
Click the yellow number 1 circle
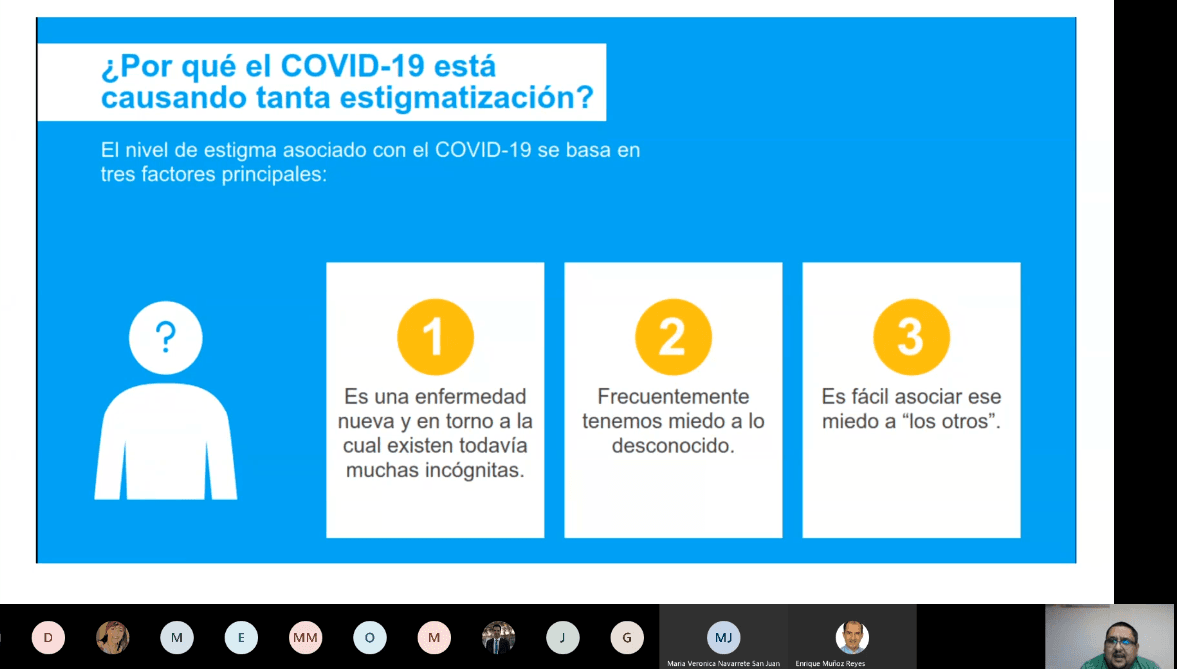(x=435, y=337)
